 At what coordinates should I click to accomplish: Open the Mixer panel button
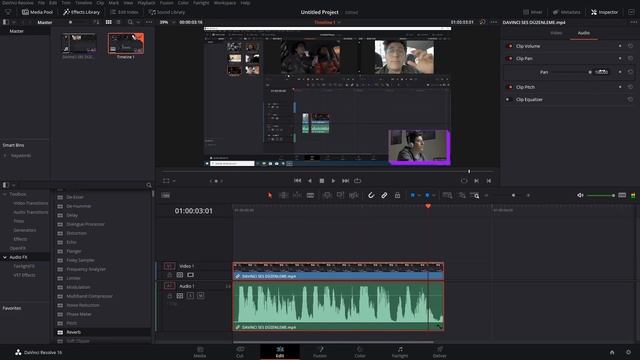point(533,12)
